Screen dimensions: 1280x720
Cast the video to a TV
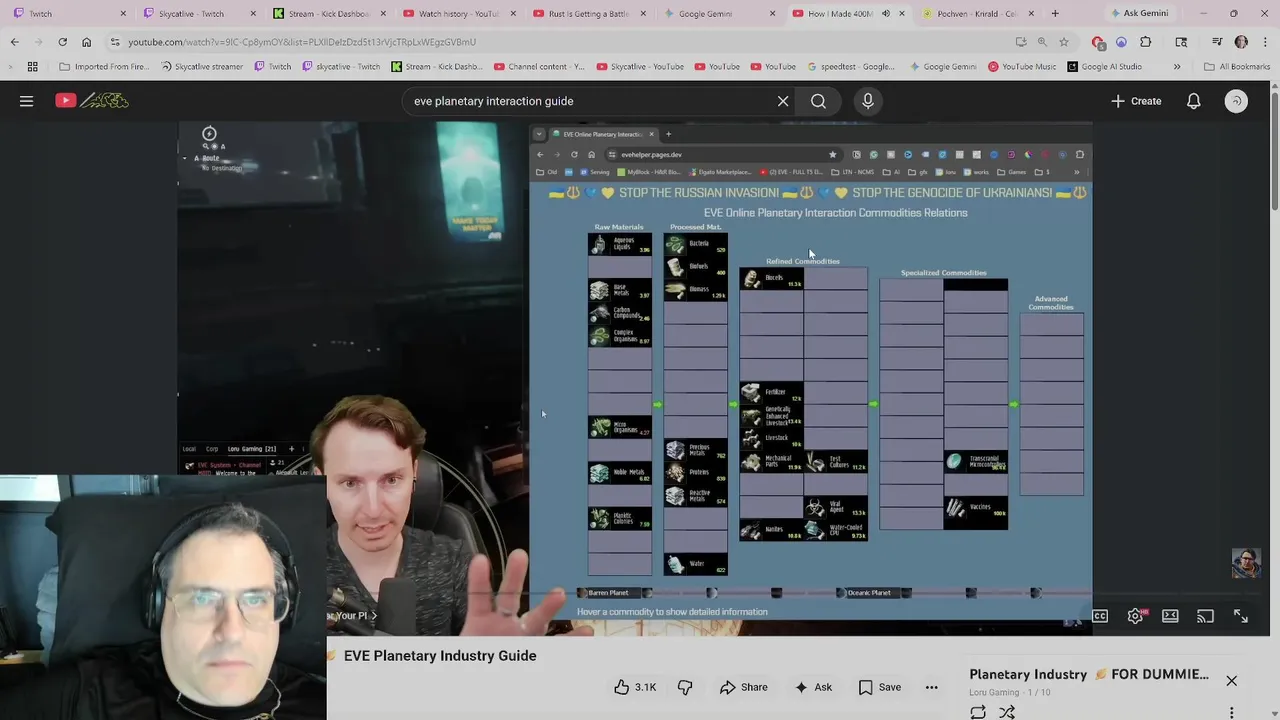[x=1205, y=616]
